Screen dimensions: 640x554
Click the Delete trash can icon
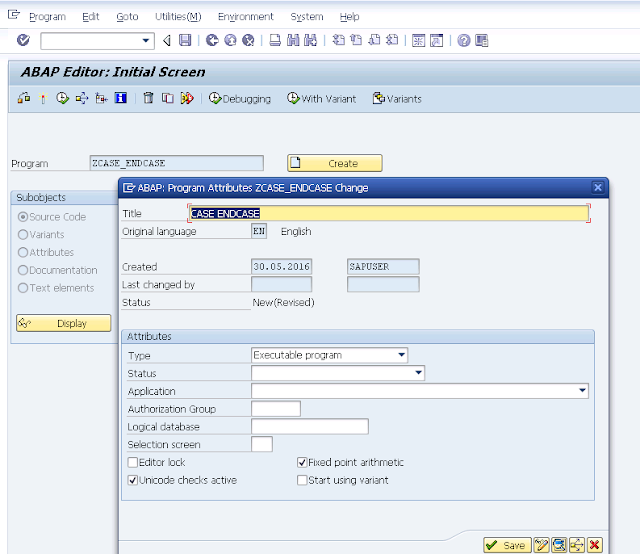tap(149, 98)
